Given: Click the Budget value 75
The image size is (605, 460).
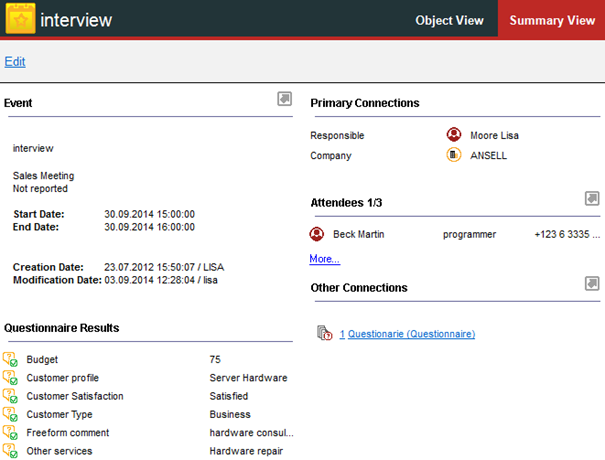Looking at the screenshot, I should (215, 359).
